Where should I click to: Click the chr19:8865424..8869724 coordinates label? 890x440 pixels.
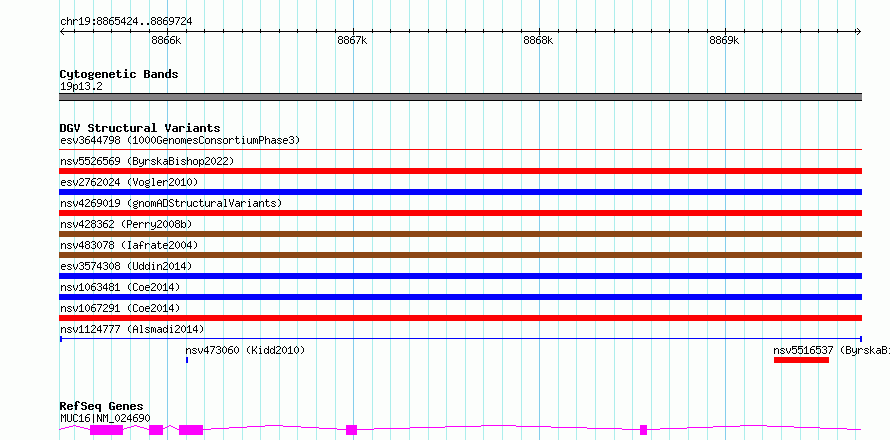(126, 21)
